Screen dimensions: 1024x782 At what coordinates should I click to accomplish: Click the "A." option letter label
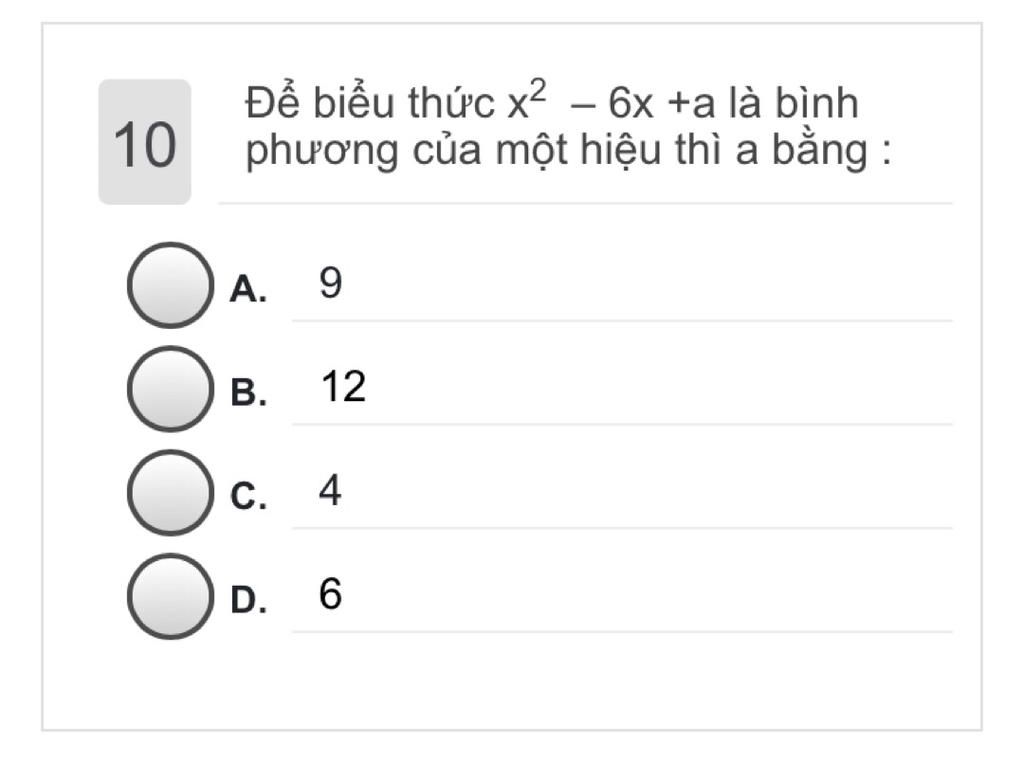[248, 289]
